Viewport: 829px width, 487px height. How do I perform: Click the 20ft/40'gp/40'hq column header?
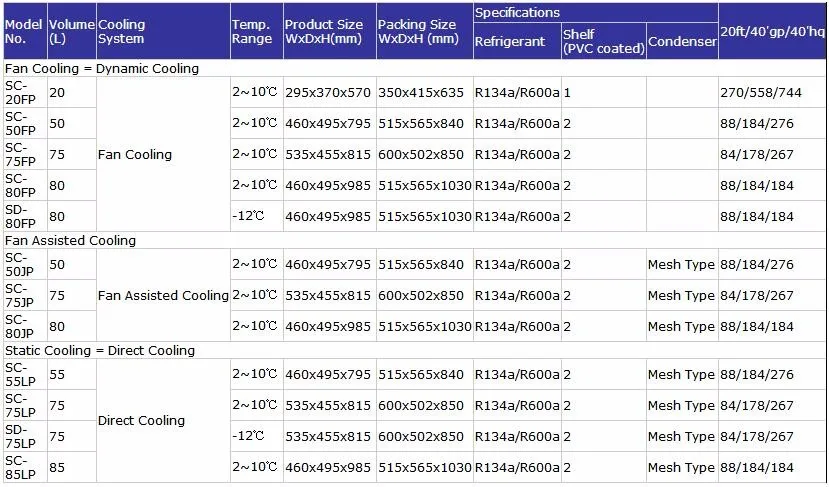[771, 31]
